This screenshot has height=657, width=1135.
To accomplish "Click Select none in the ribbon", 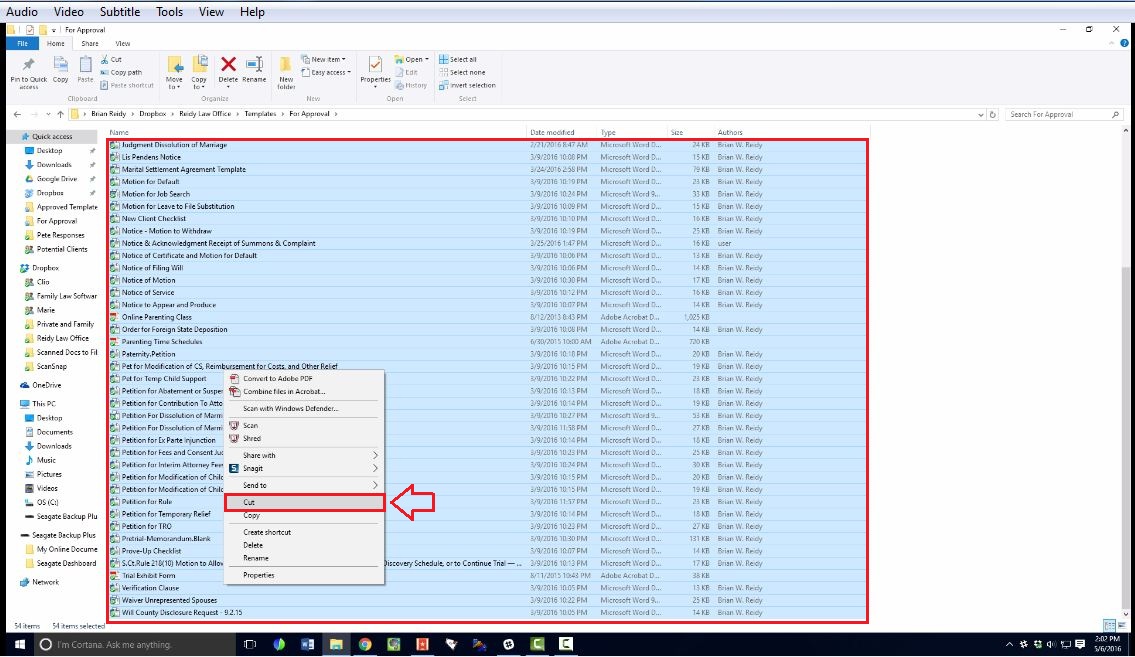I will click(462, 72).
